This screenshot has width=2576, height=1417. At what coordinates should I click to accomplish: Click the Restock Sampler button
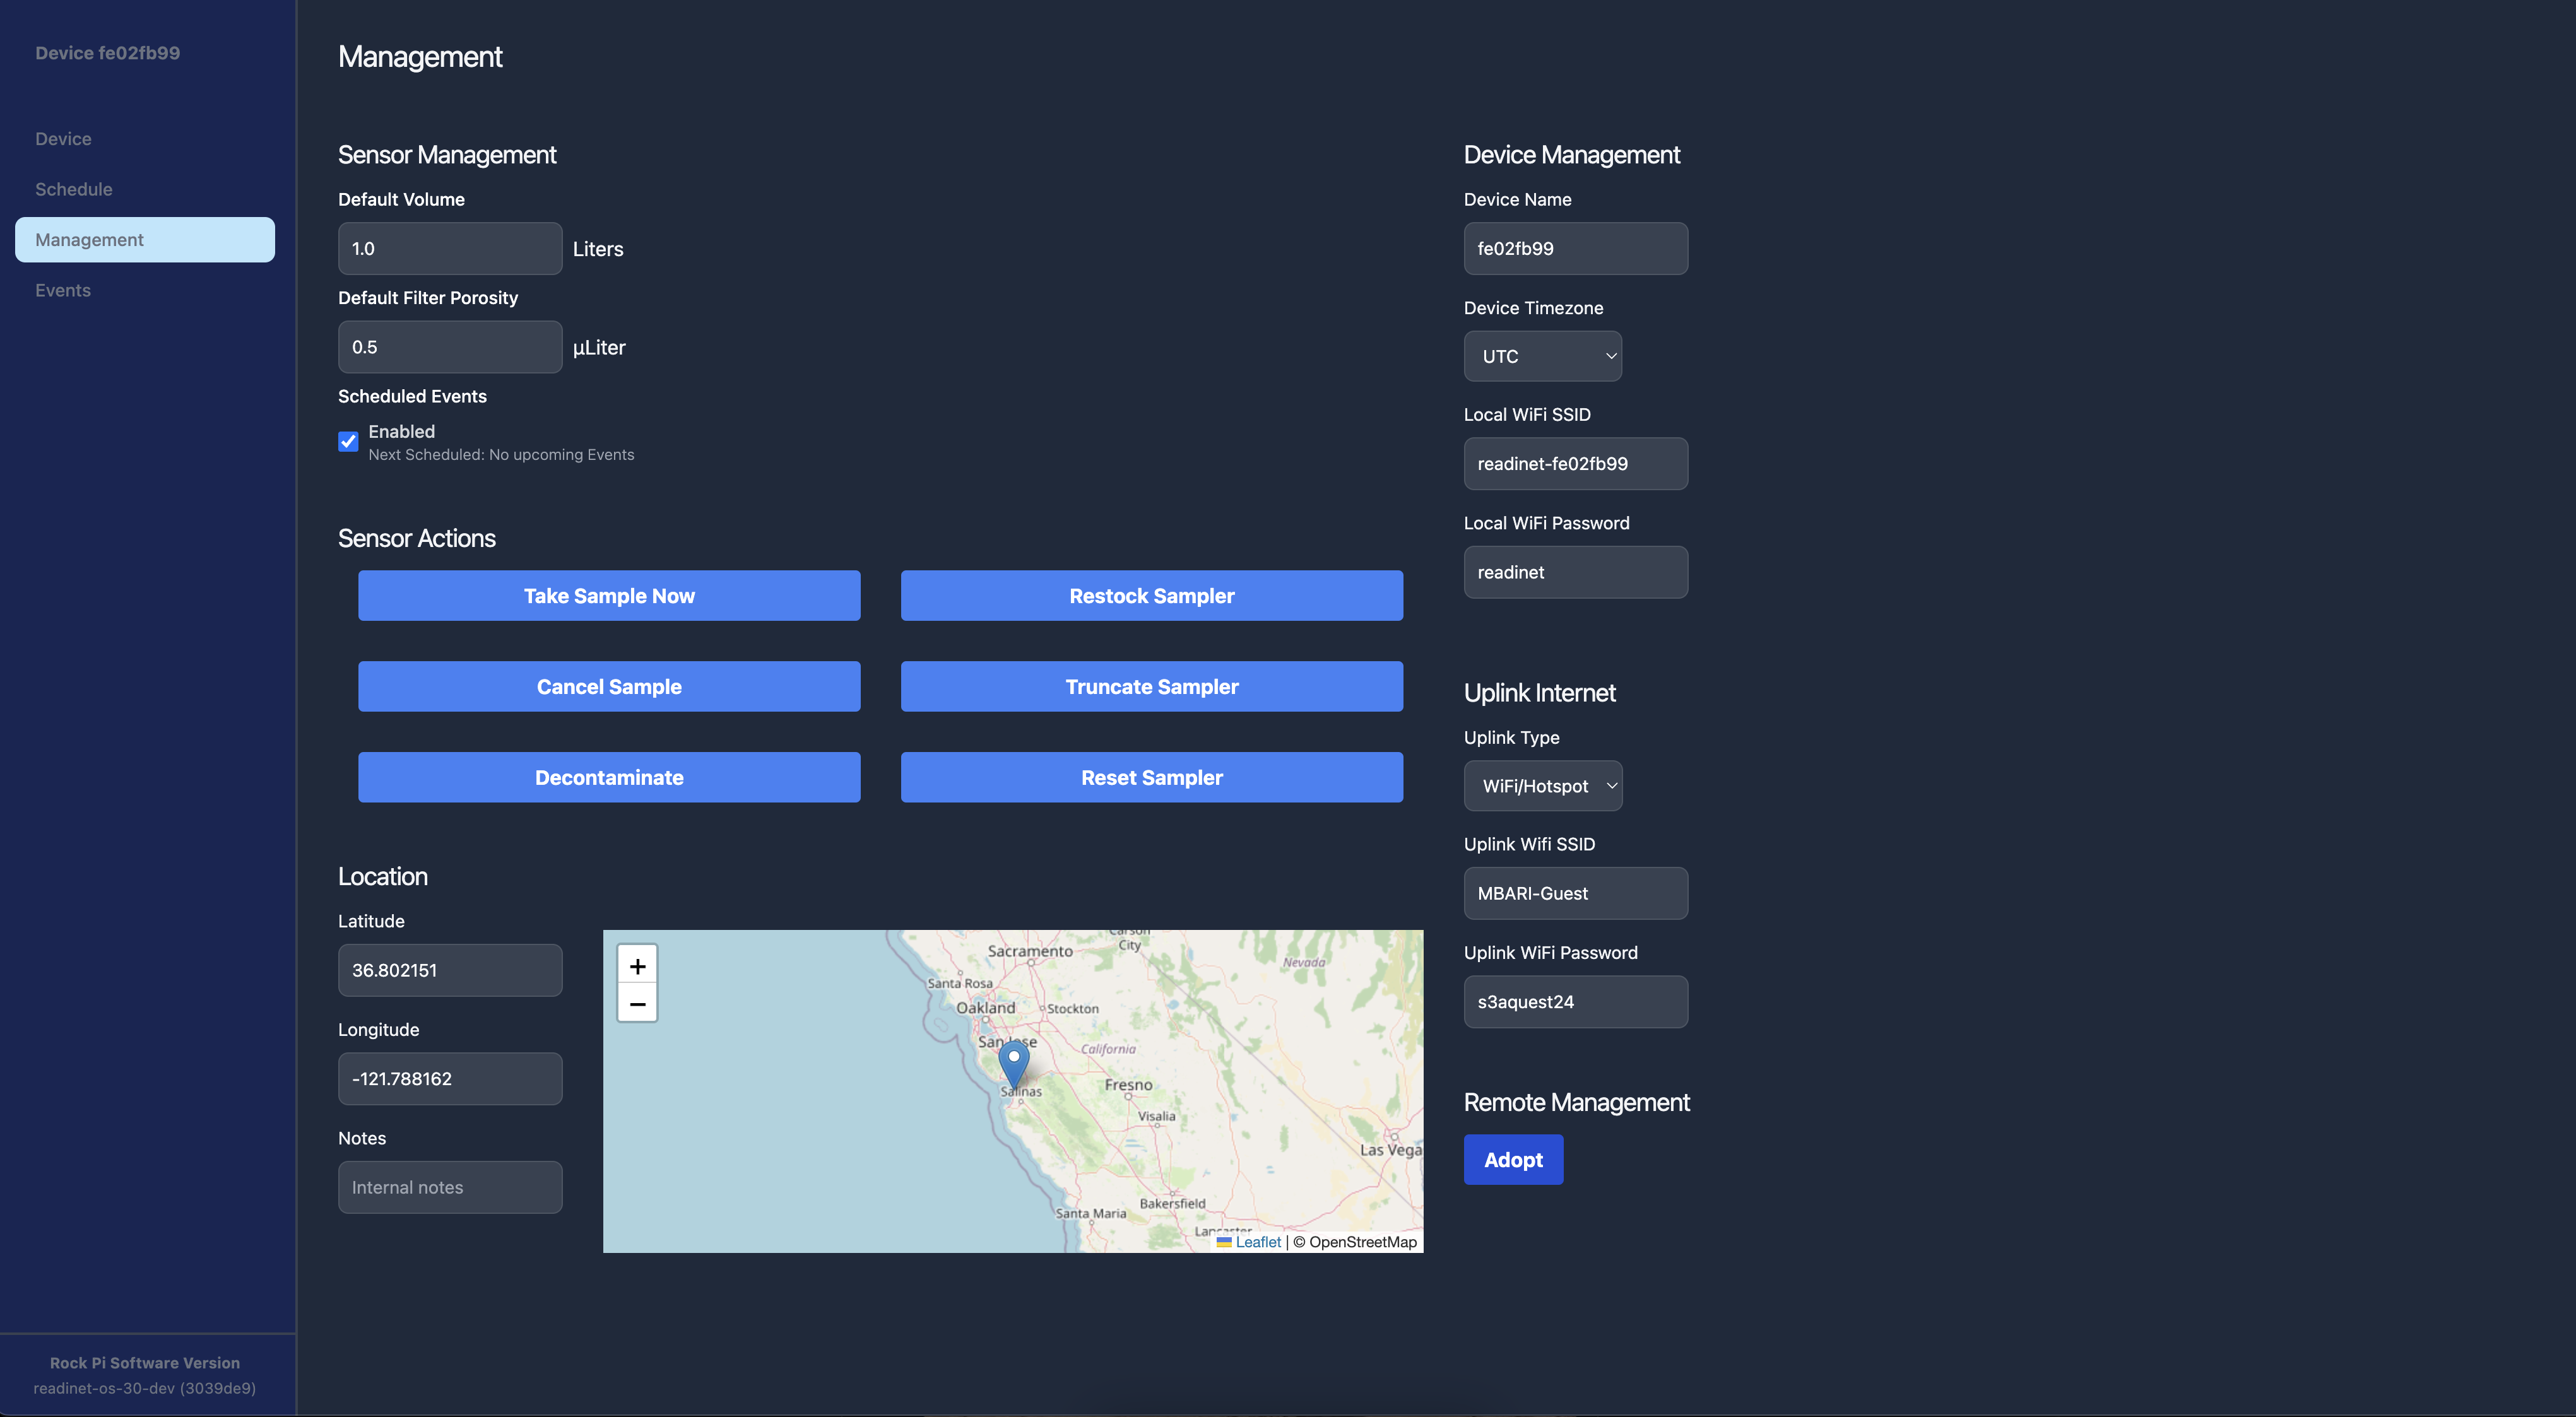click(x=1151, y=595)
